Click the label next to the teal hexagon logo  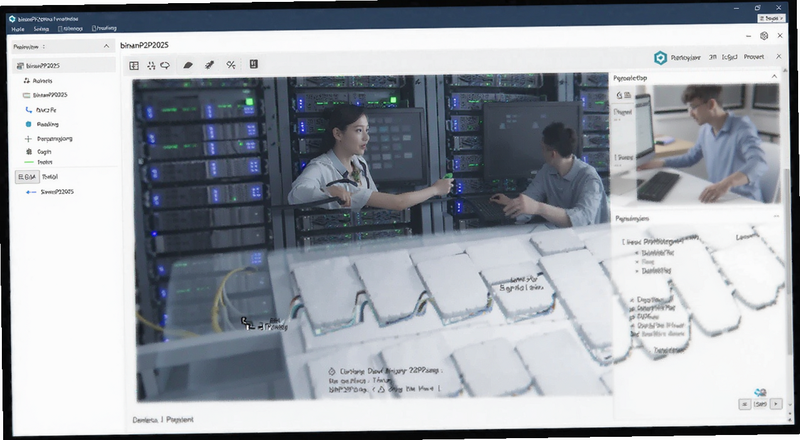pos(686,58)
